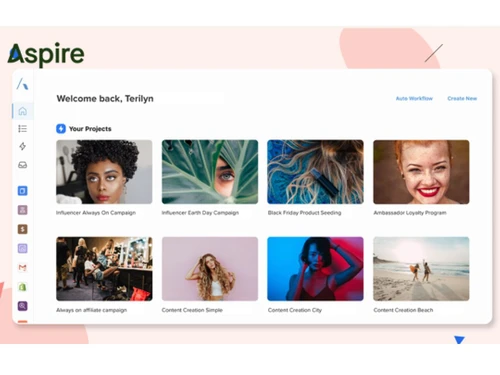Click the "Content Creation City" label
This screenshot has height=375, width=500.
coord(295,310)
